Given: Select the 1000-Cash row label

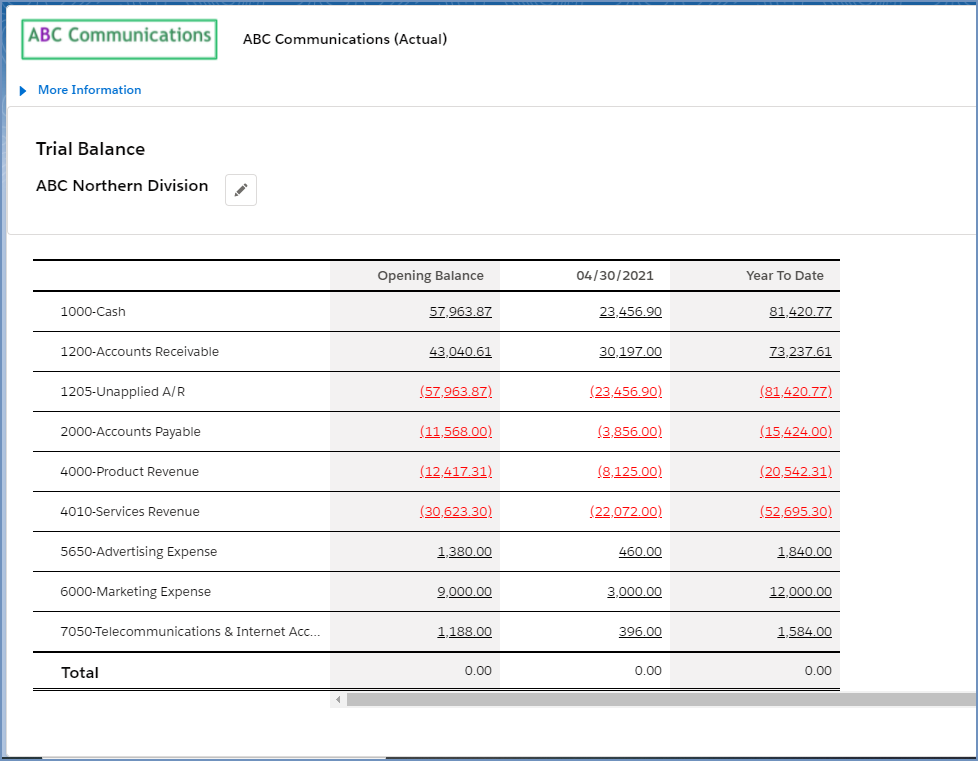Looking at the screenshot, I should 93,312.
